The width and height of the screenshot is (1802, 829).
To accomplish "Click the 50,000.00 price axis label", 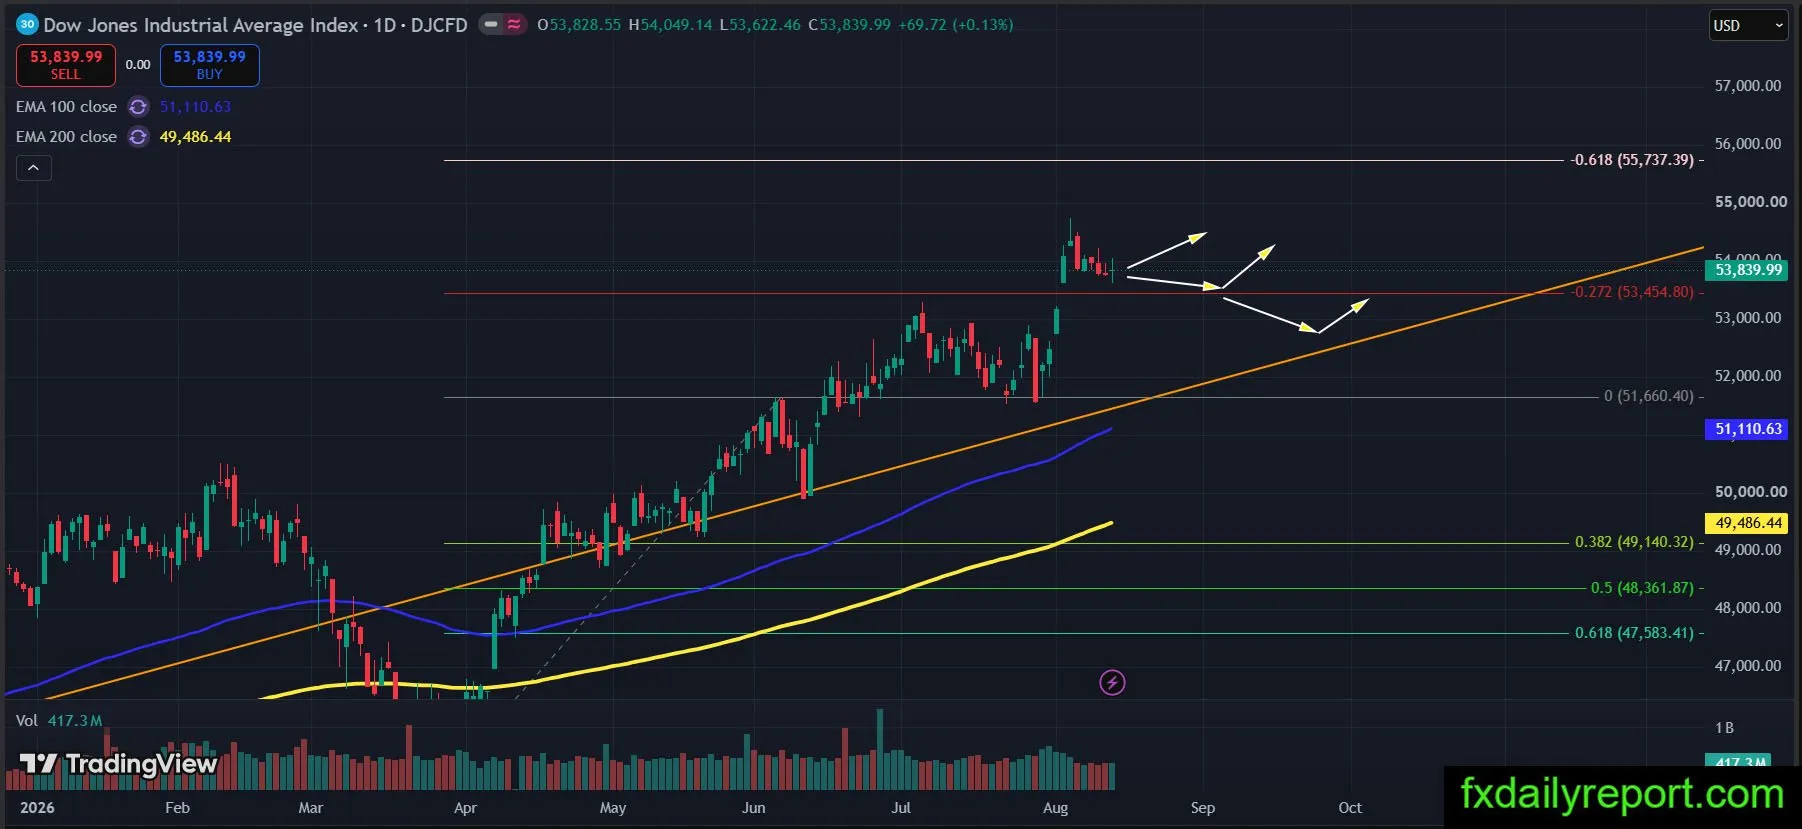I will point(1750,492).
